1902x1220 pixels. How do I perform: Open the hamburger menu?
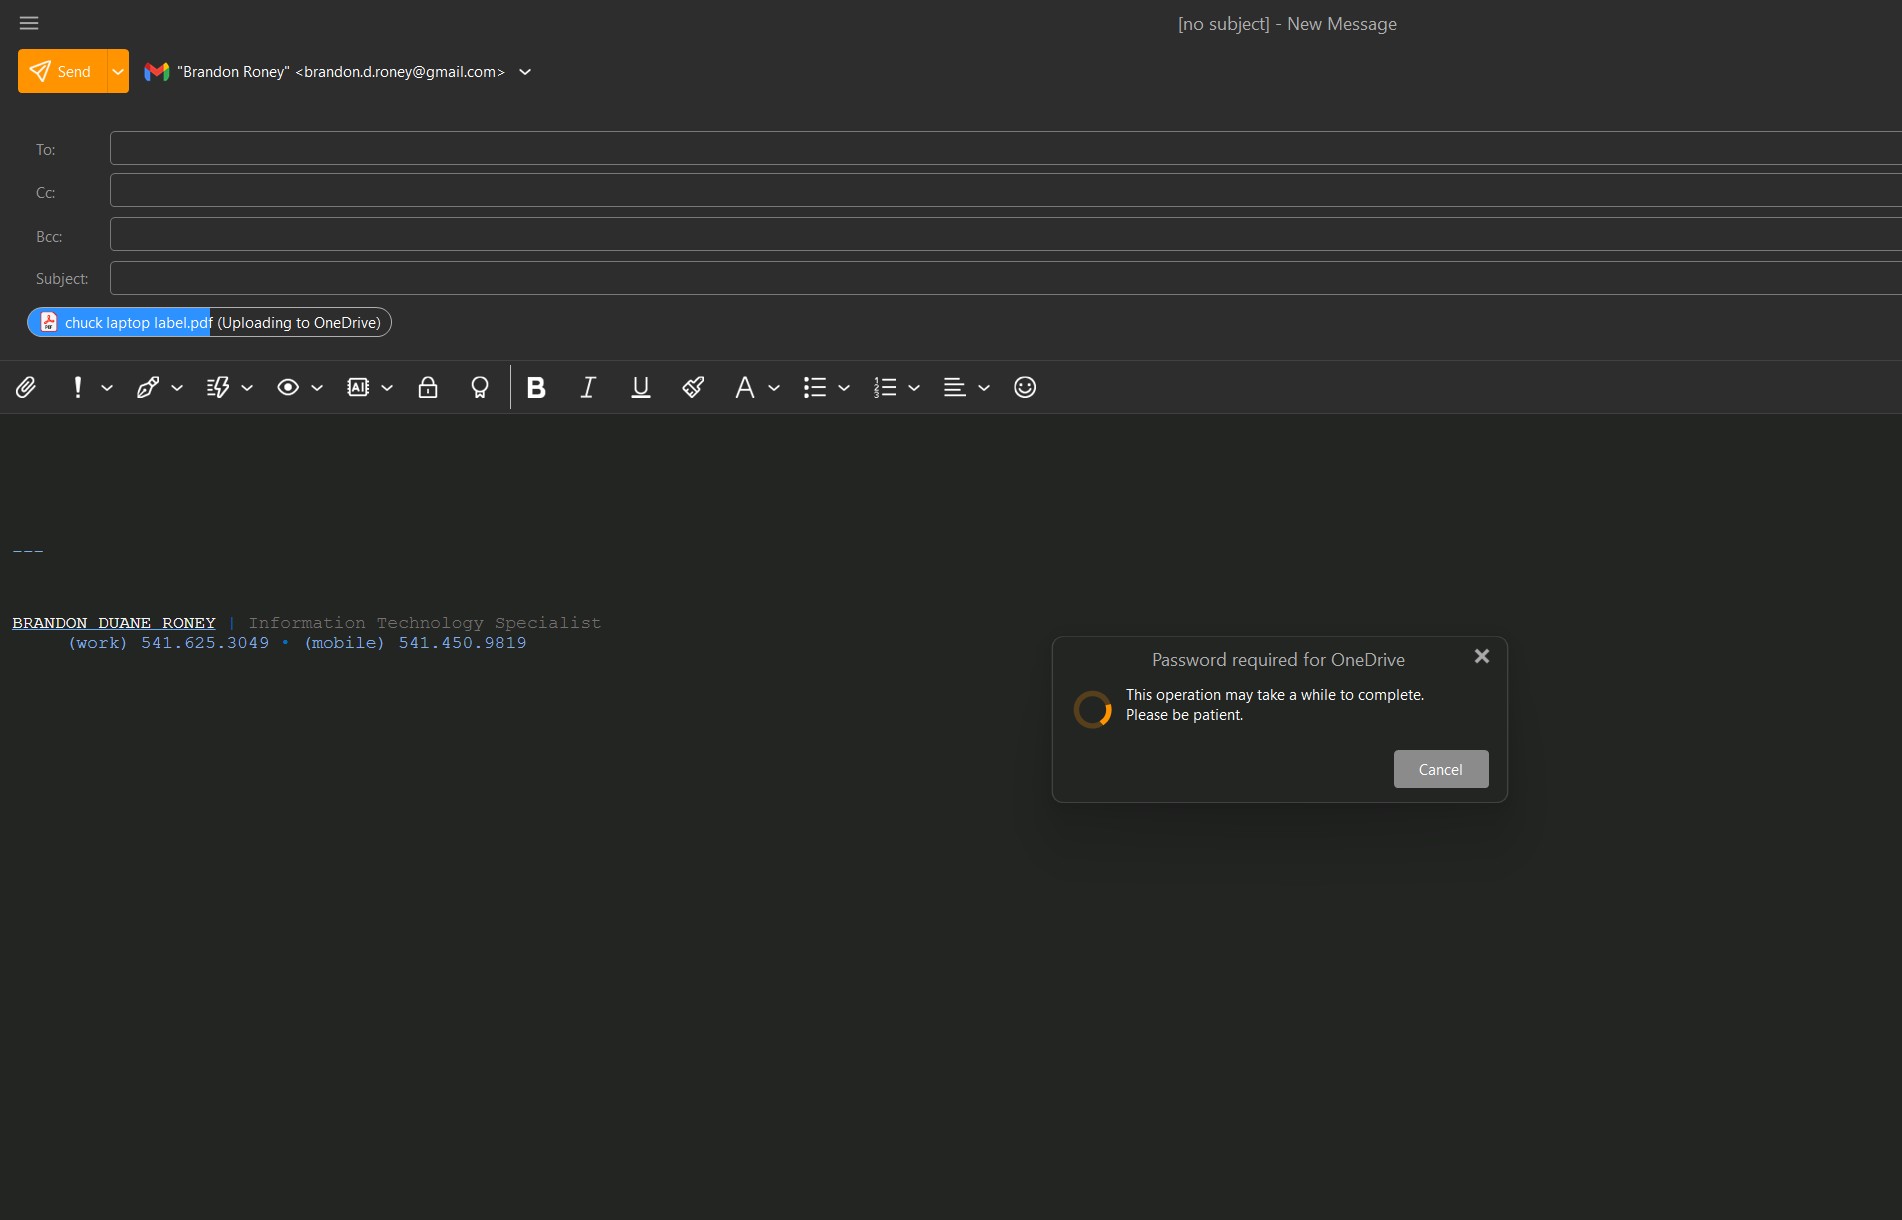[29, 23]
